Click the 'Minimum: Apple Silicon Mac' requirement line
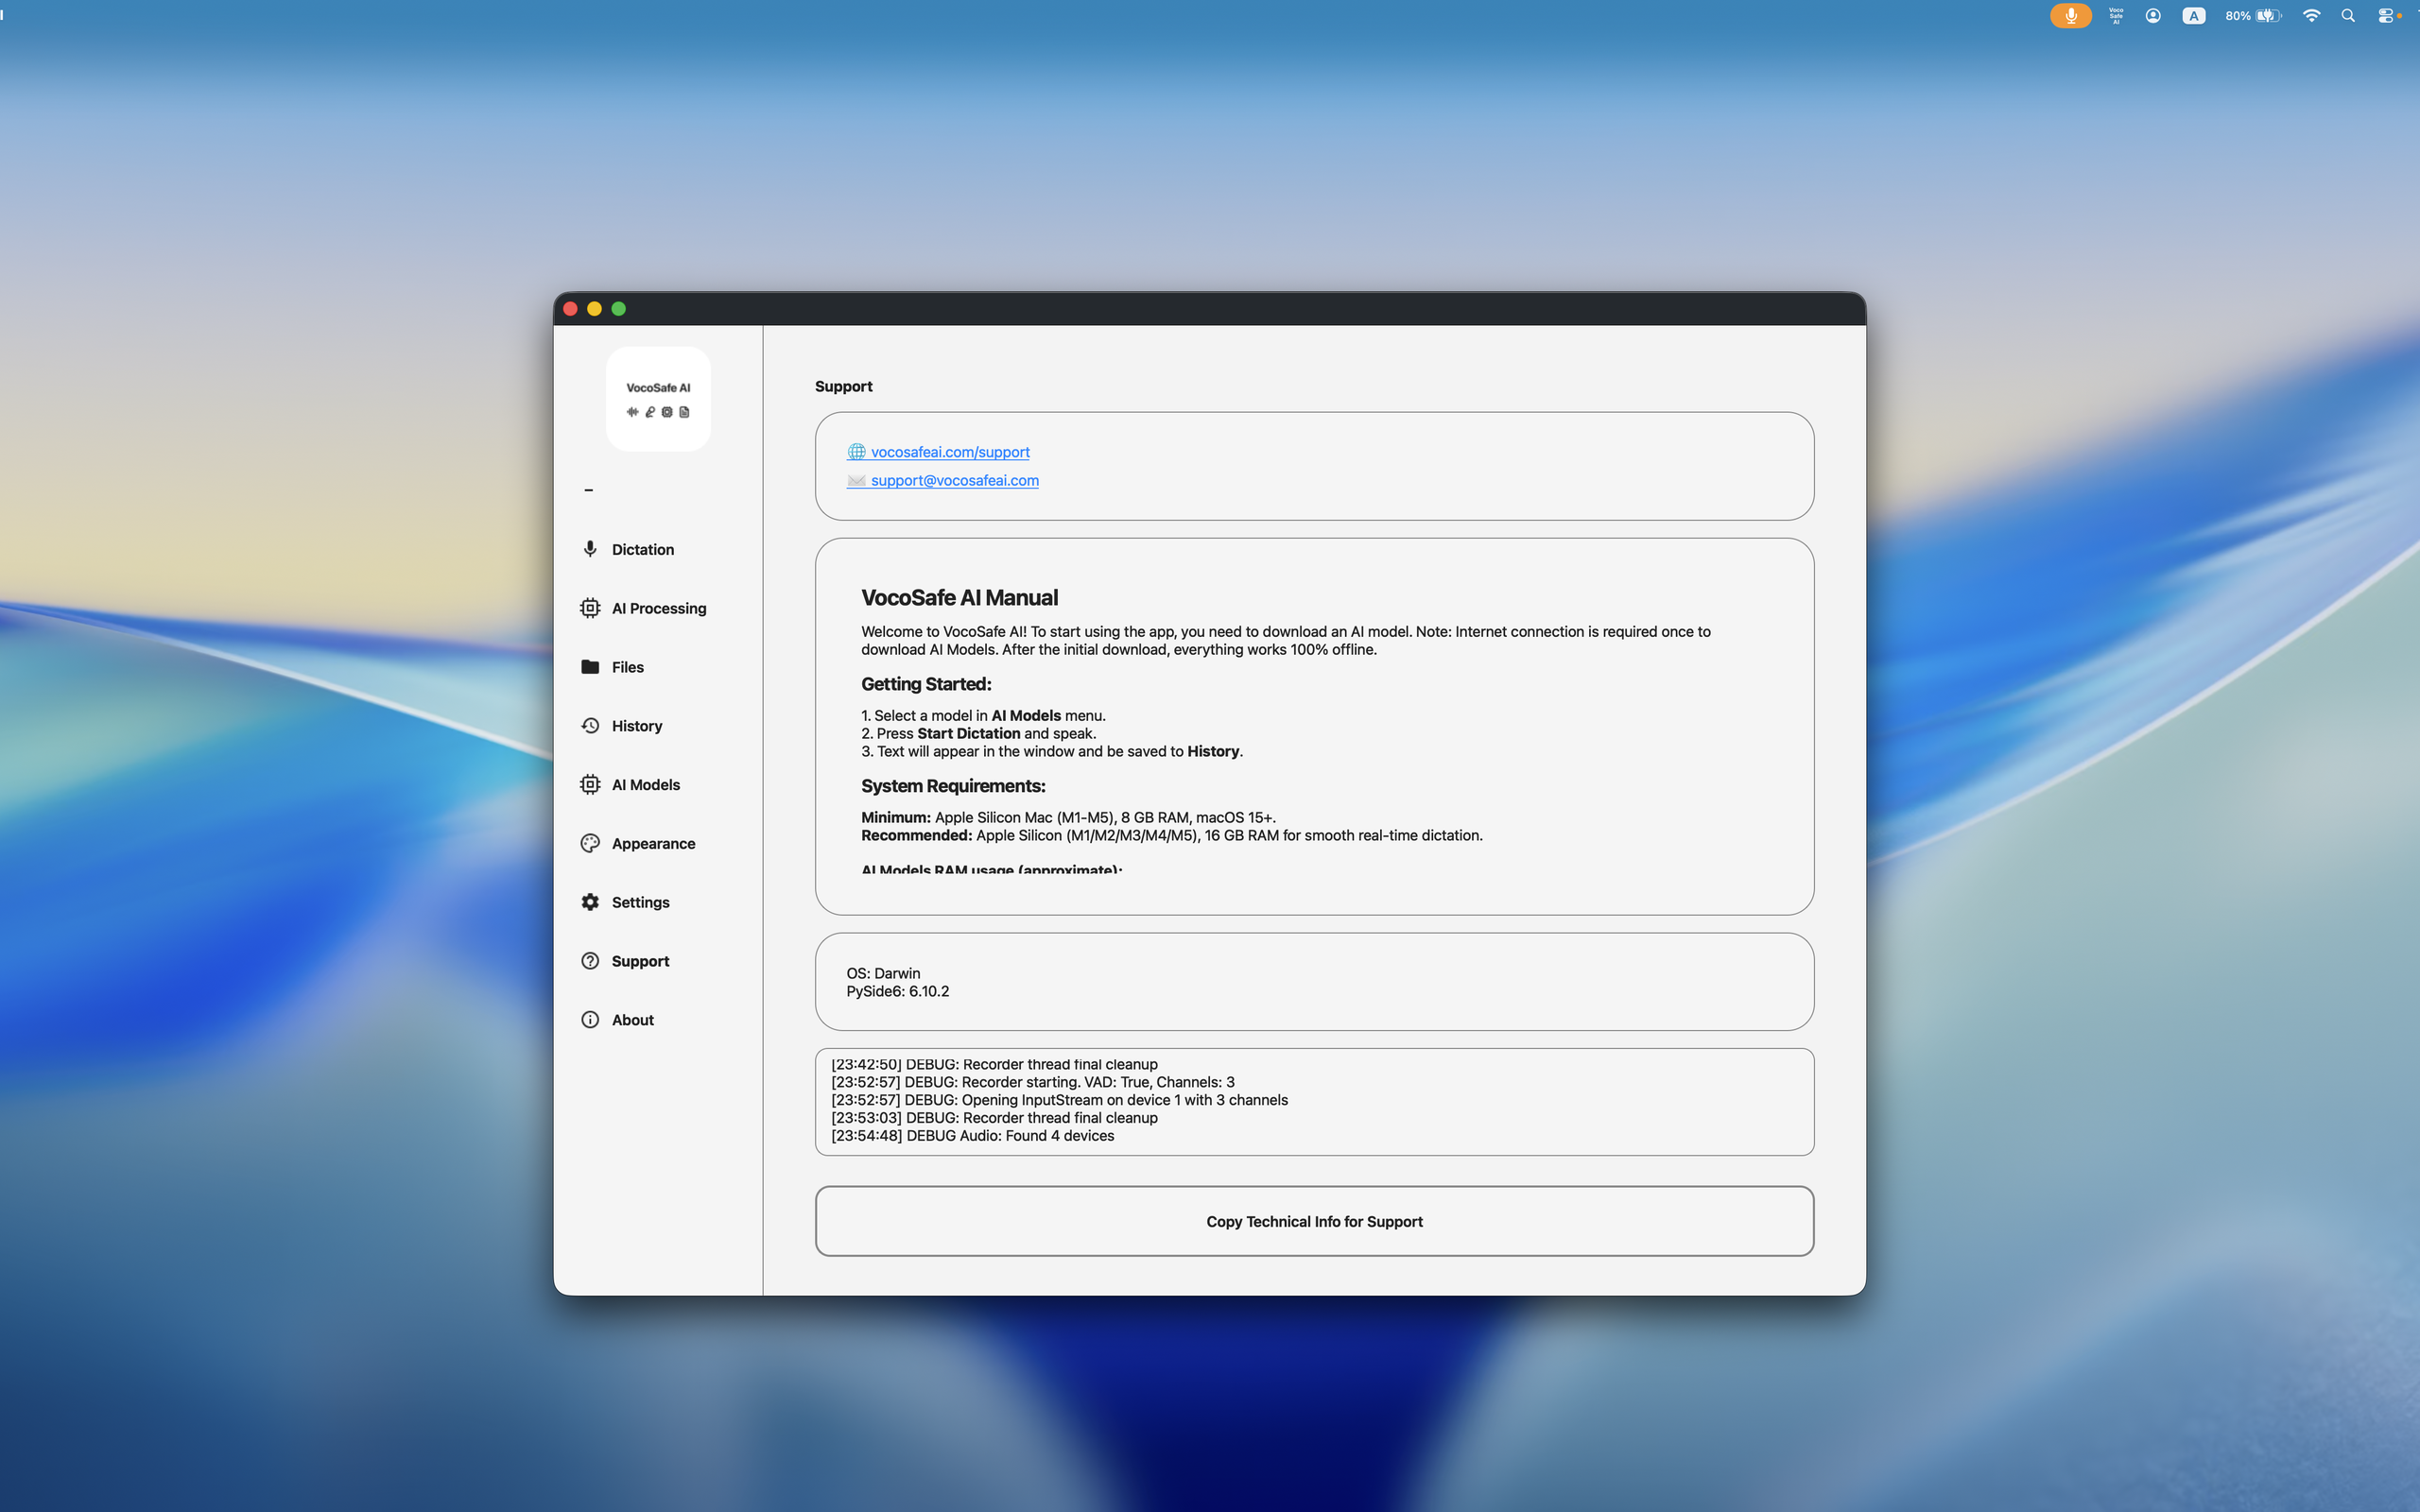Viewport: 2420px width, 1512px height. (1068, 817)
